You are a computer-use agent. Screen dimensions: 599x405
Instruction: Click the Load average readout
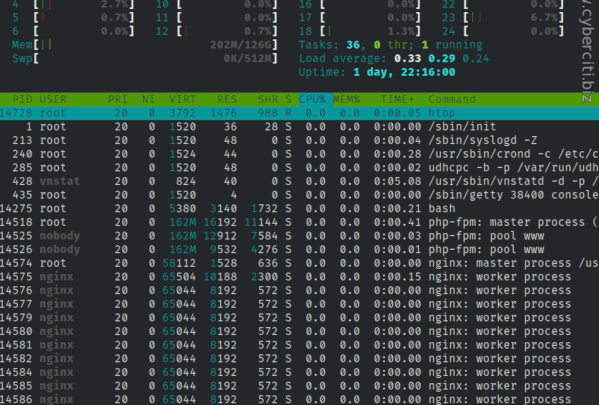pyautogui.click(x=394, y=58)
